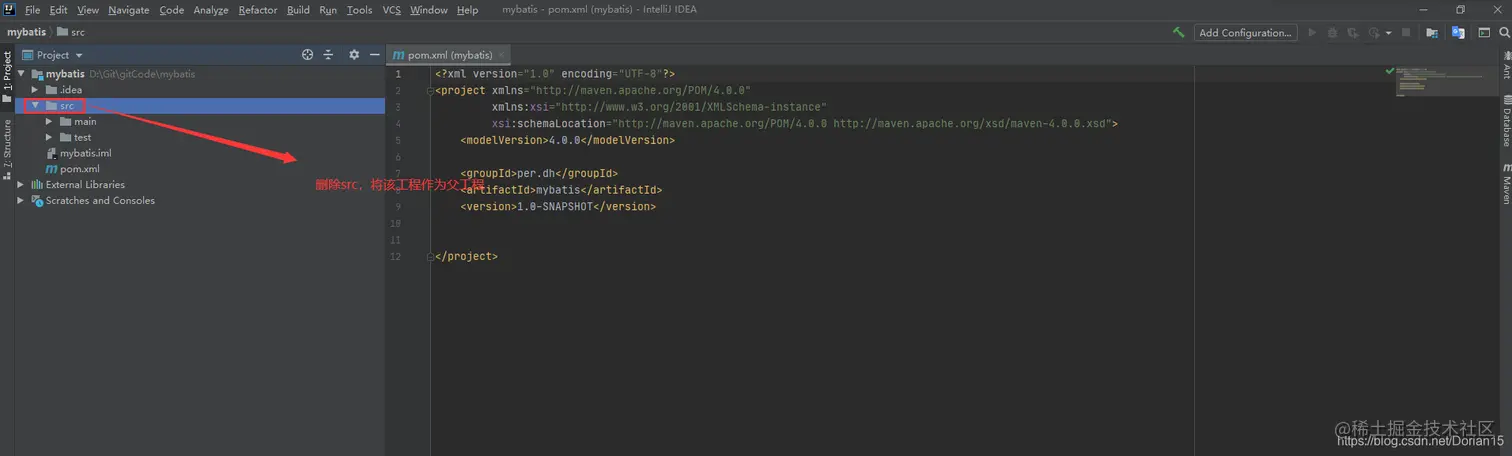Screen dimensions: 1512x456
Task: Hide the Project panel with the minus icon
Action: tap(375, 55)
